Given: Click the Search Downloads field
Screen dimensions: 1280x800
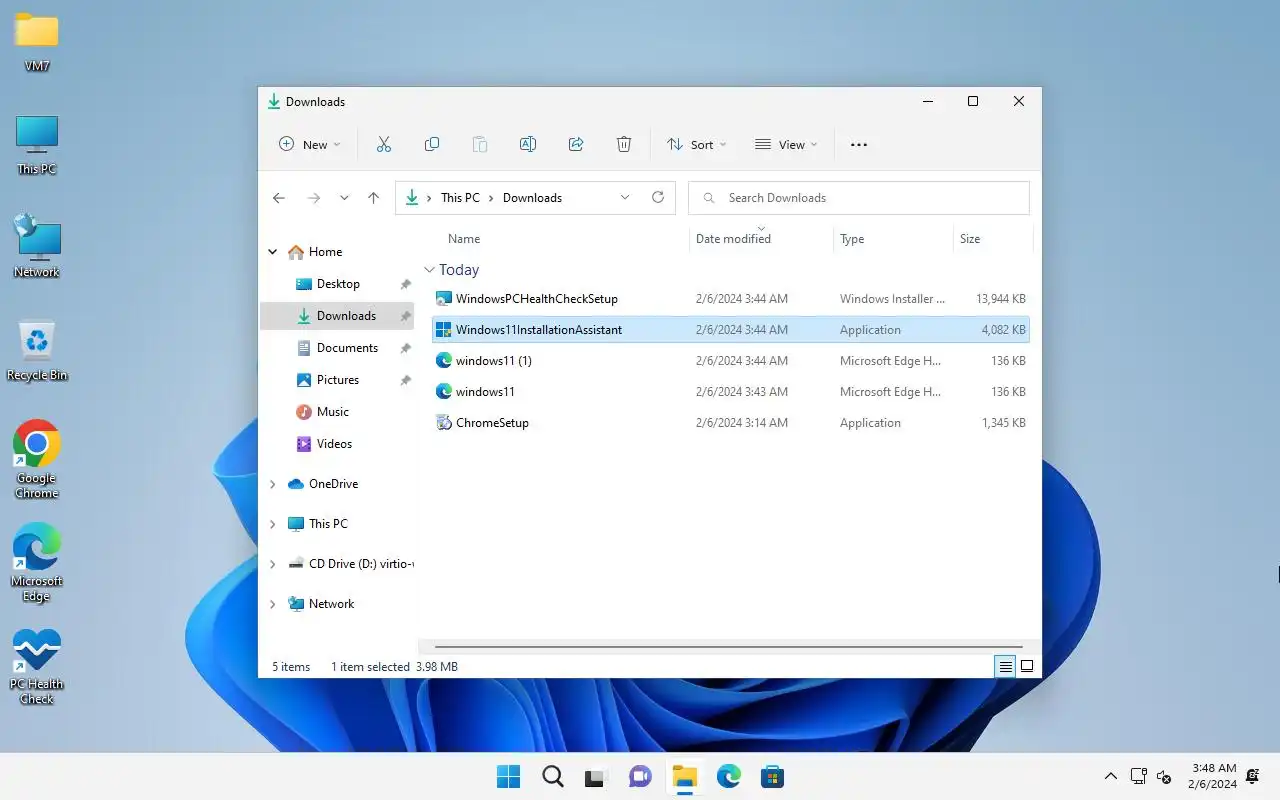Looking at the screenshot, I should (x=859, y=198).
